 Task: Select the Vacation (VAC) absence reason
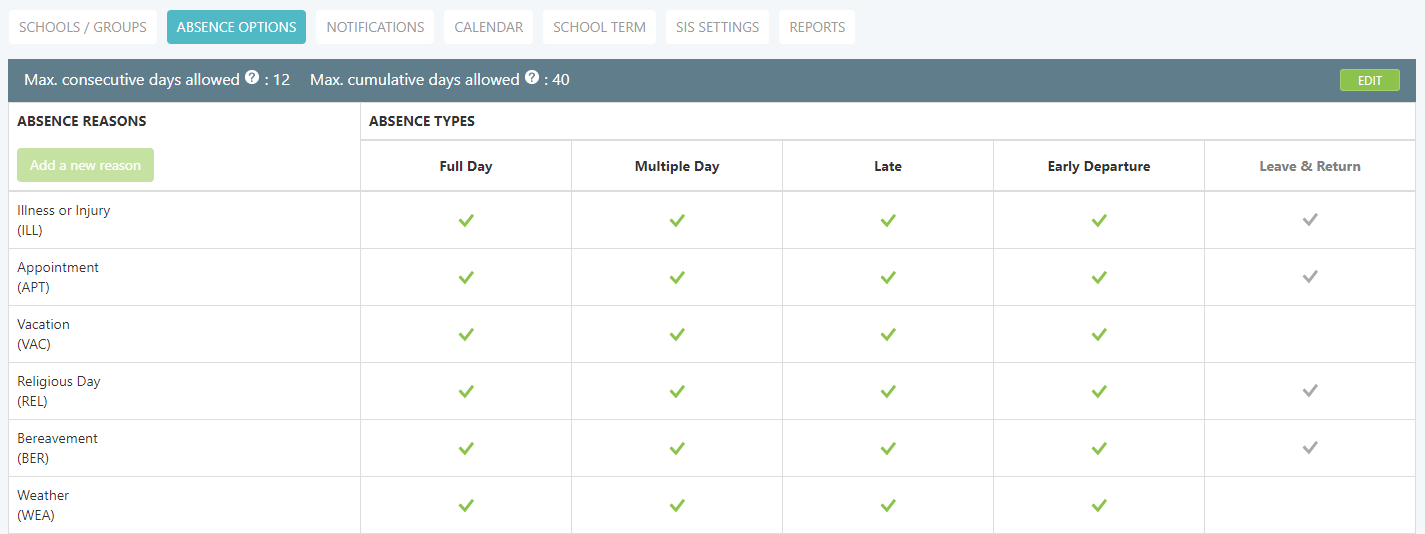(44, 334)
